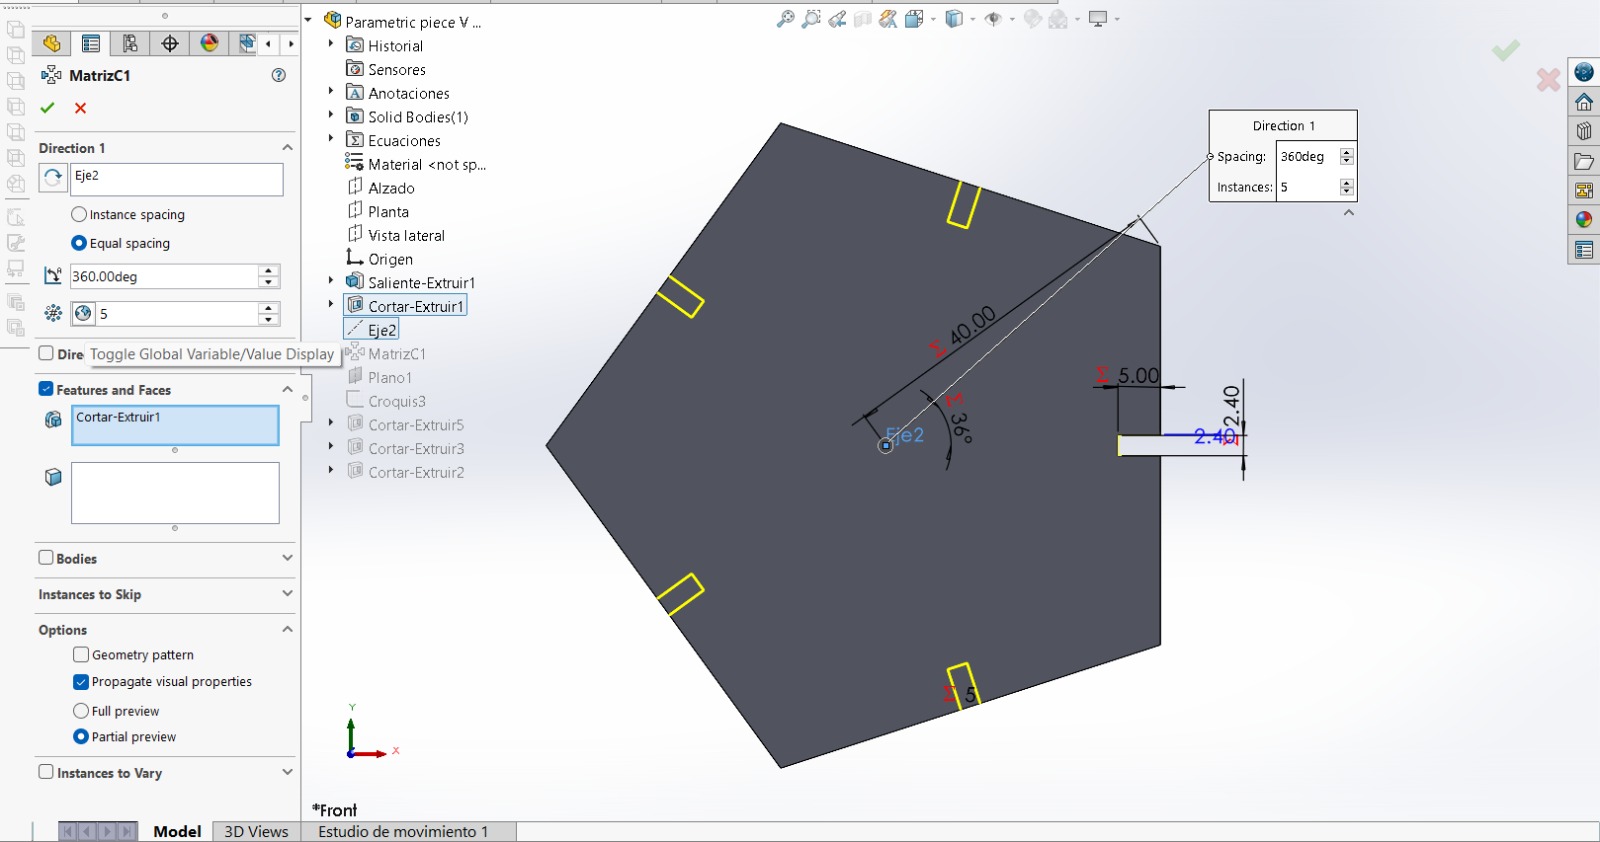Click the MatrizC1 help question-mark icon
The width and height of the screenshot is (1600, 842).
coord(279,75)
